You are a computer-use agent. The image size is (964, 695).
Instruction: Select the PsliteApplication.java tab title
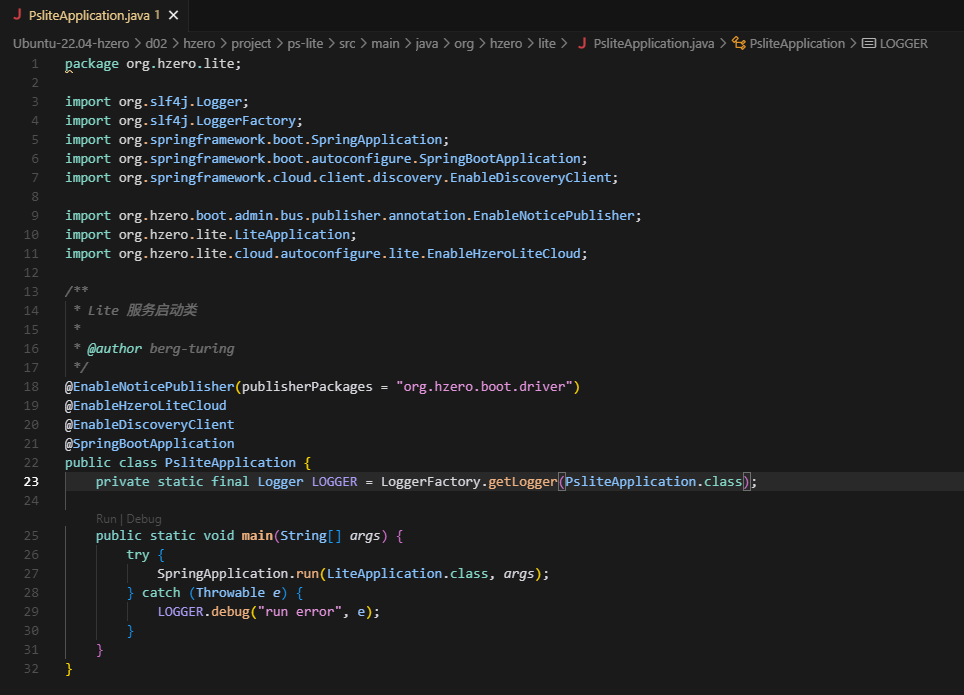[x=89, y=16]
